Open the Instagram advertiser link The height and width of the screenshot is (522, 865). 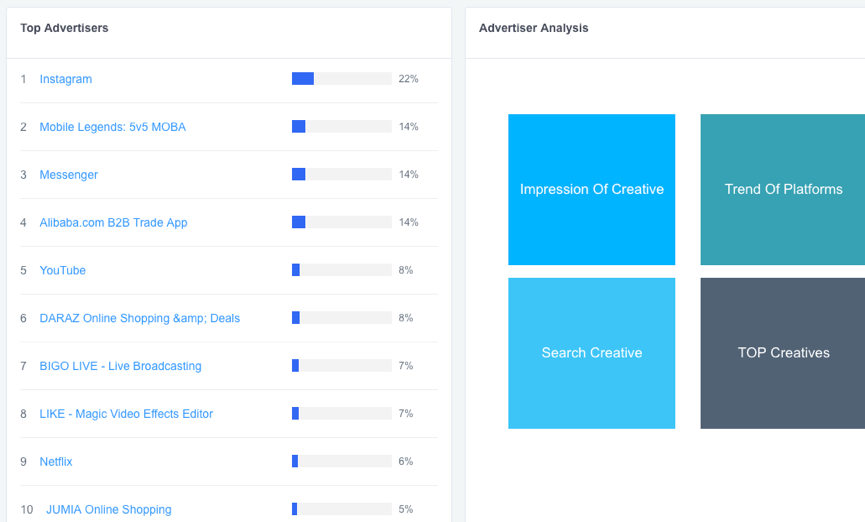[65, 79]
